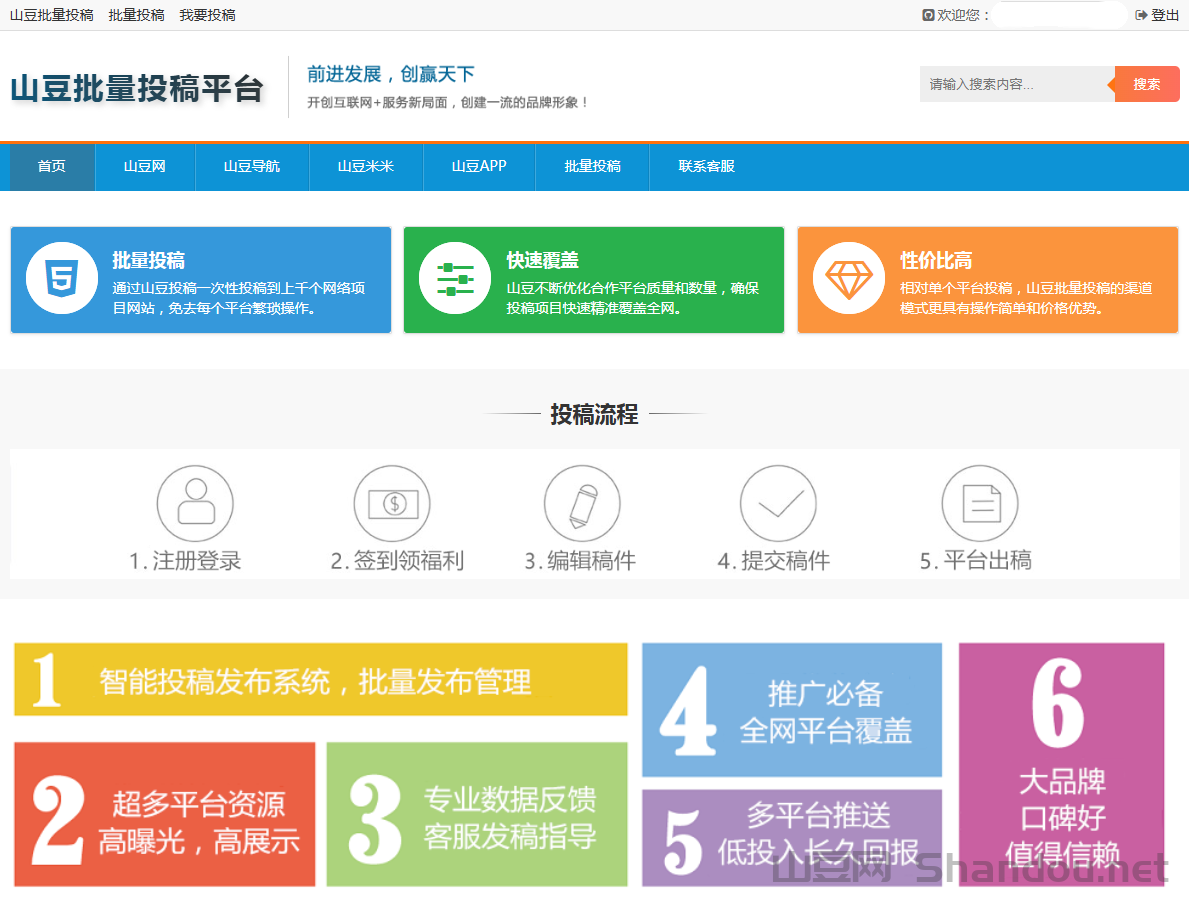Click the 编辑稿件 pencil icon

584,503
